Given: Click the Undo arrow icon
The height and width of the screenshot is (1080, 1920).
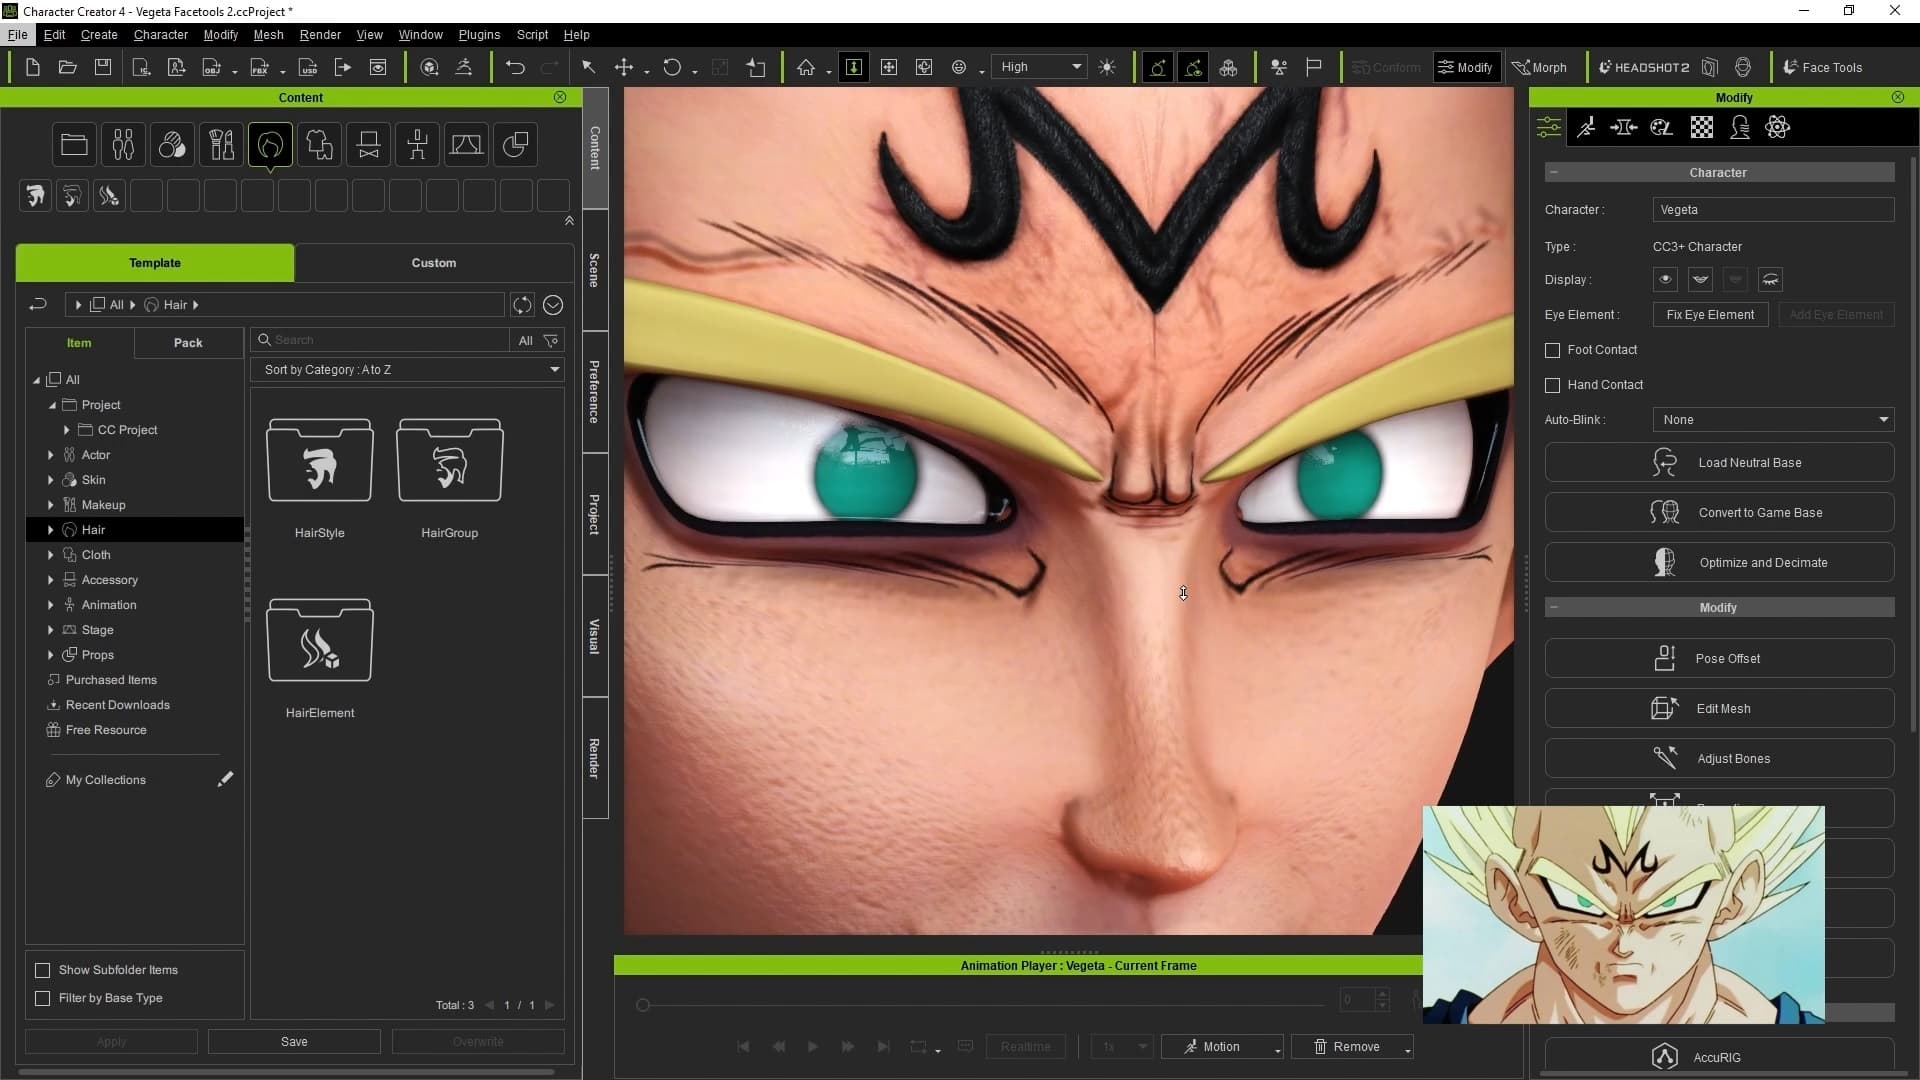Looking at the screenshot, I should (x=515, y=67).
